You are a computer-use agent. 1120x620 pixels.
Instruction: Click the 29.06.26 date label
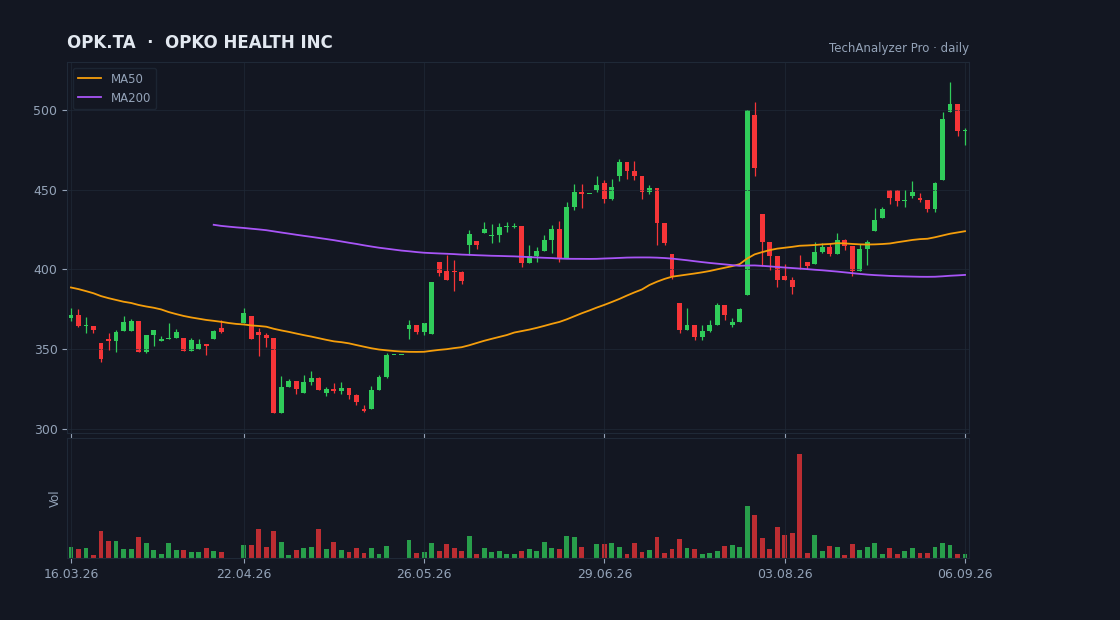pos(604,574)
